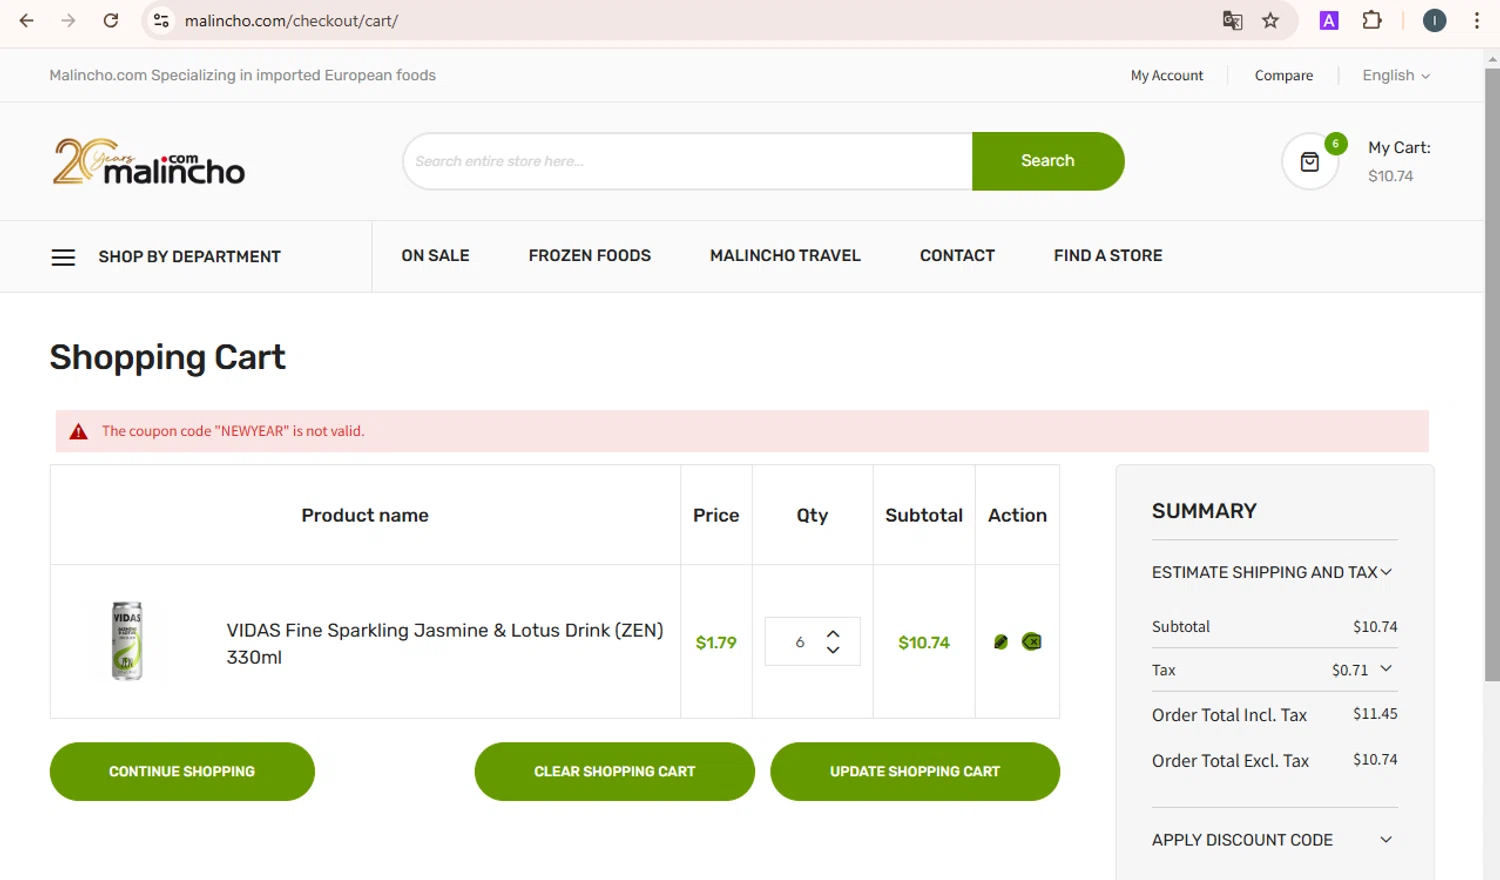Open the extensions puzzle icon
Image resolution: width=1500 pixels, height=880 pixels.
click(1372, 20)
